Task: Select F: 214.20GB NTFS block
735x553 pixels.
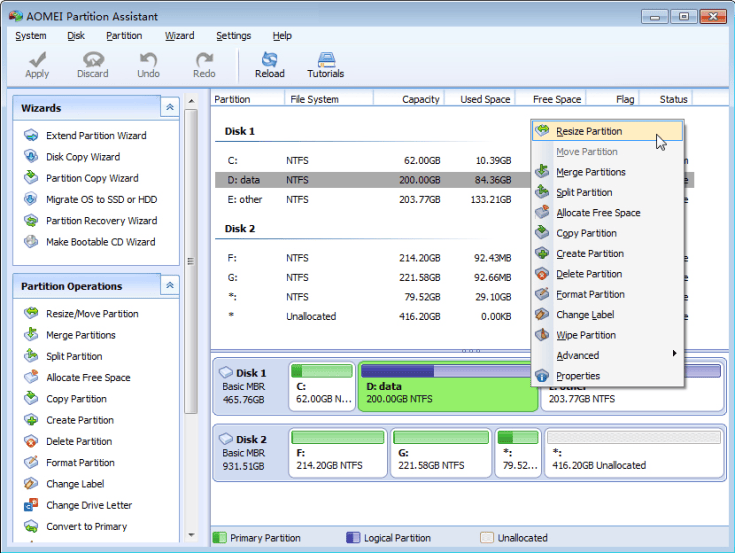Action: (338, 453)
